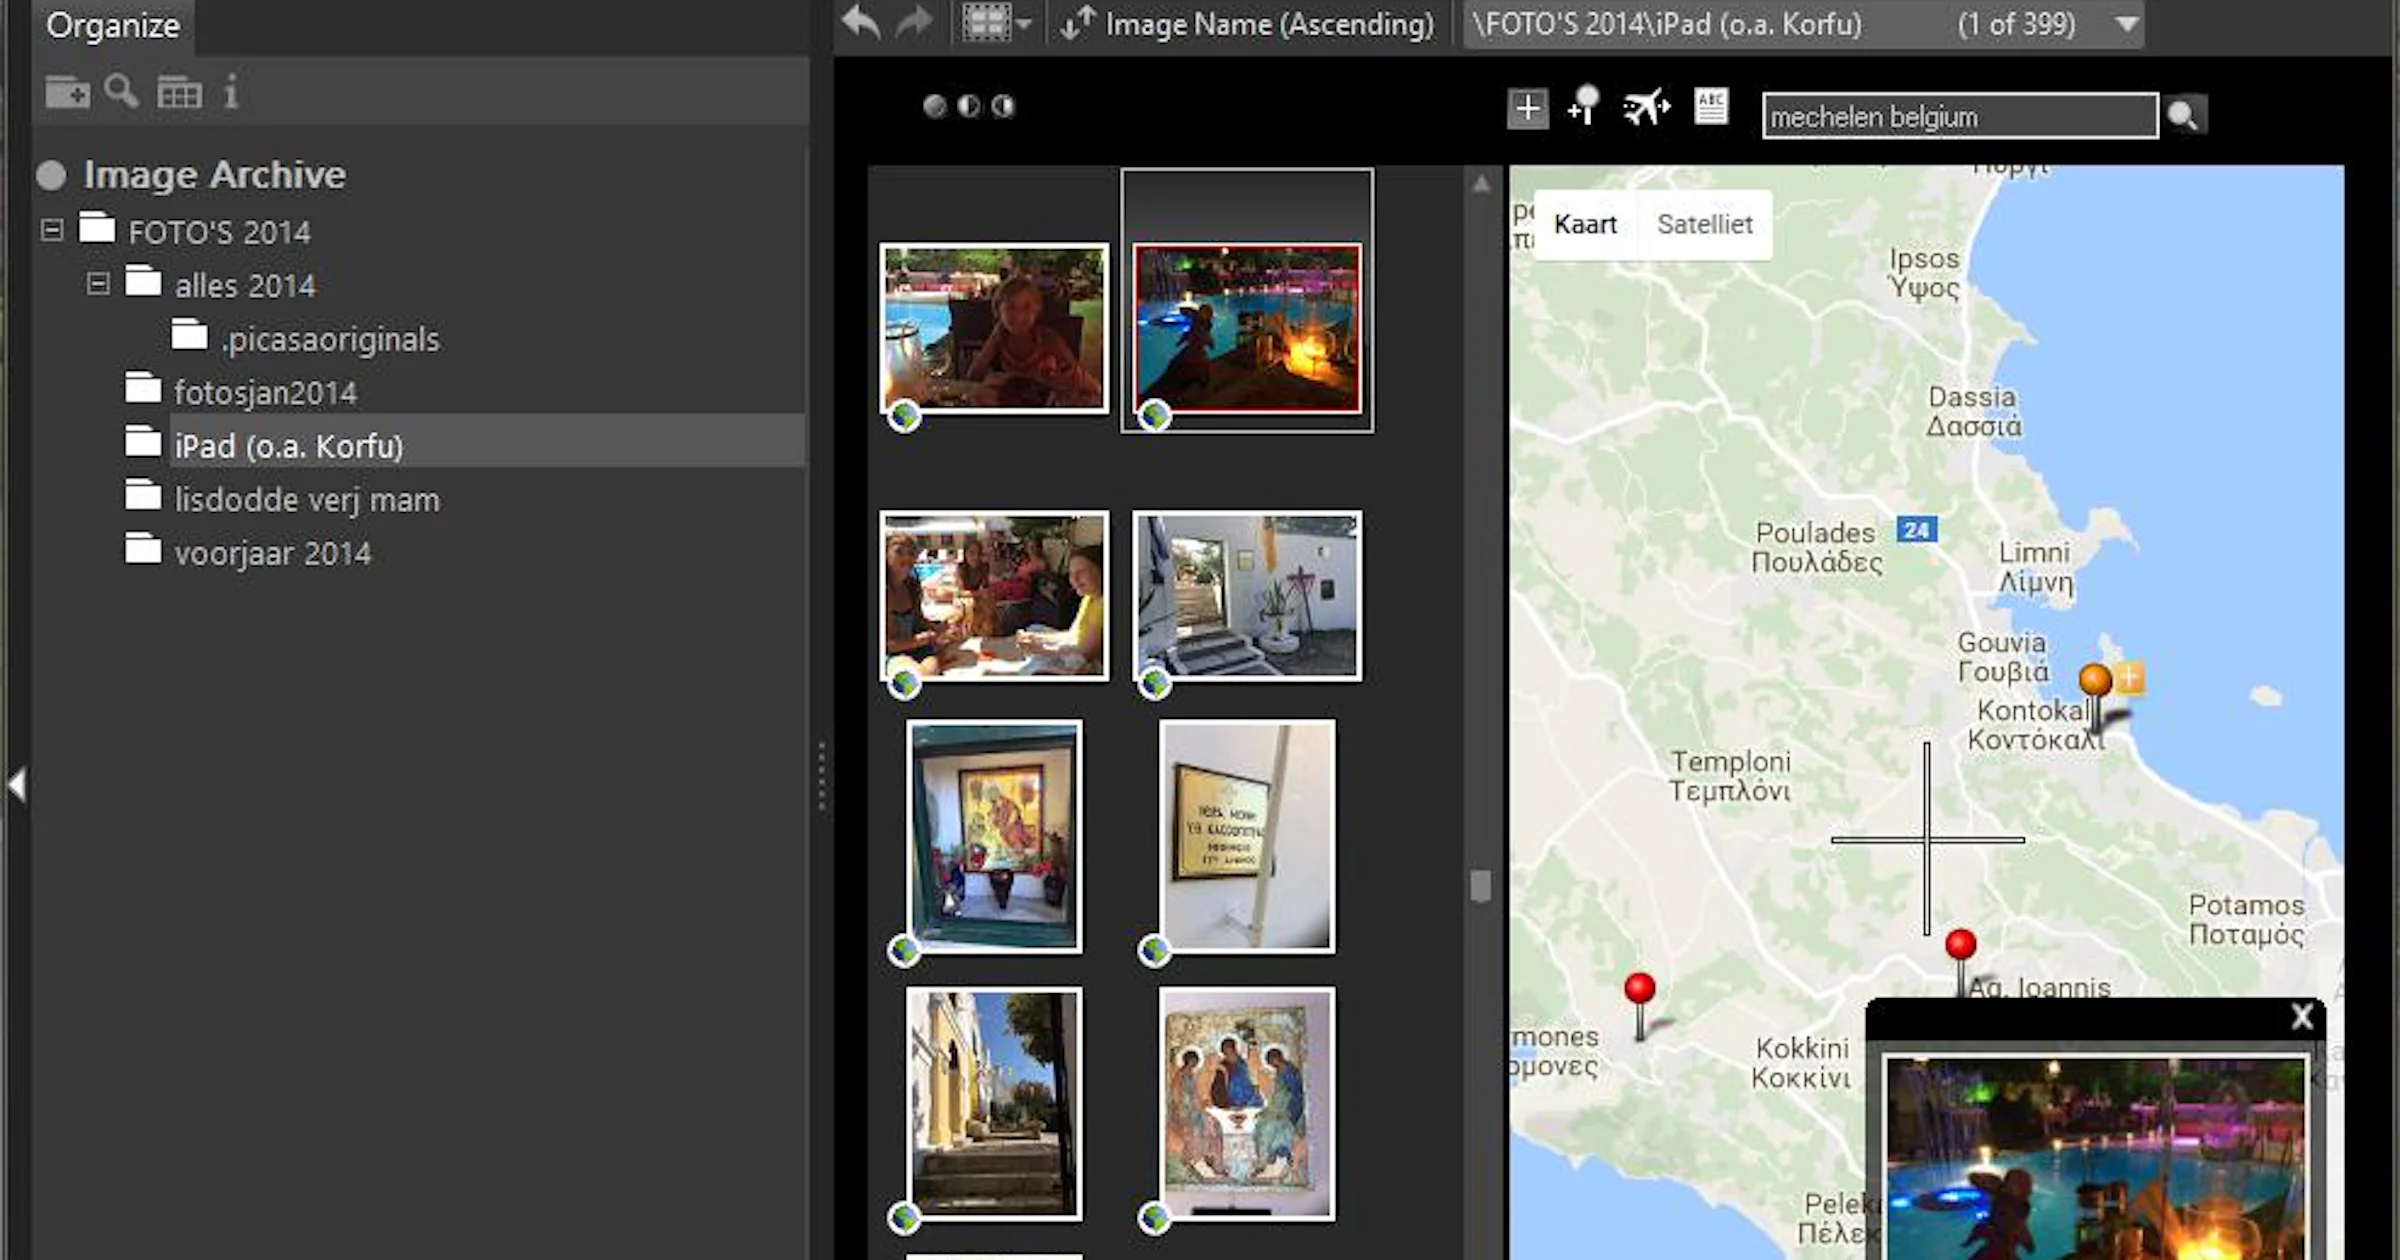Click the plus icon above the map
Viewport: 2400px width, 1260px height.
(1528, 109)
